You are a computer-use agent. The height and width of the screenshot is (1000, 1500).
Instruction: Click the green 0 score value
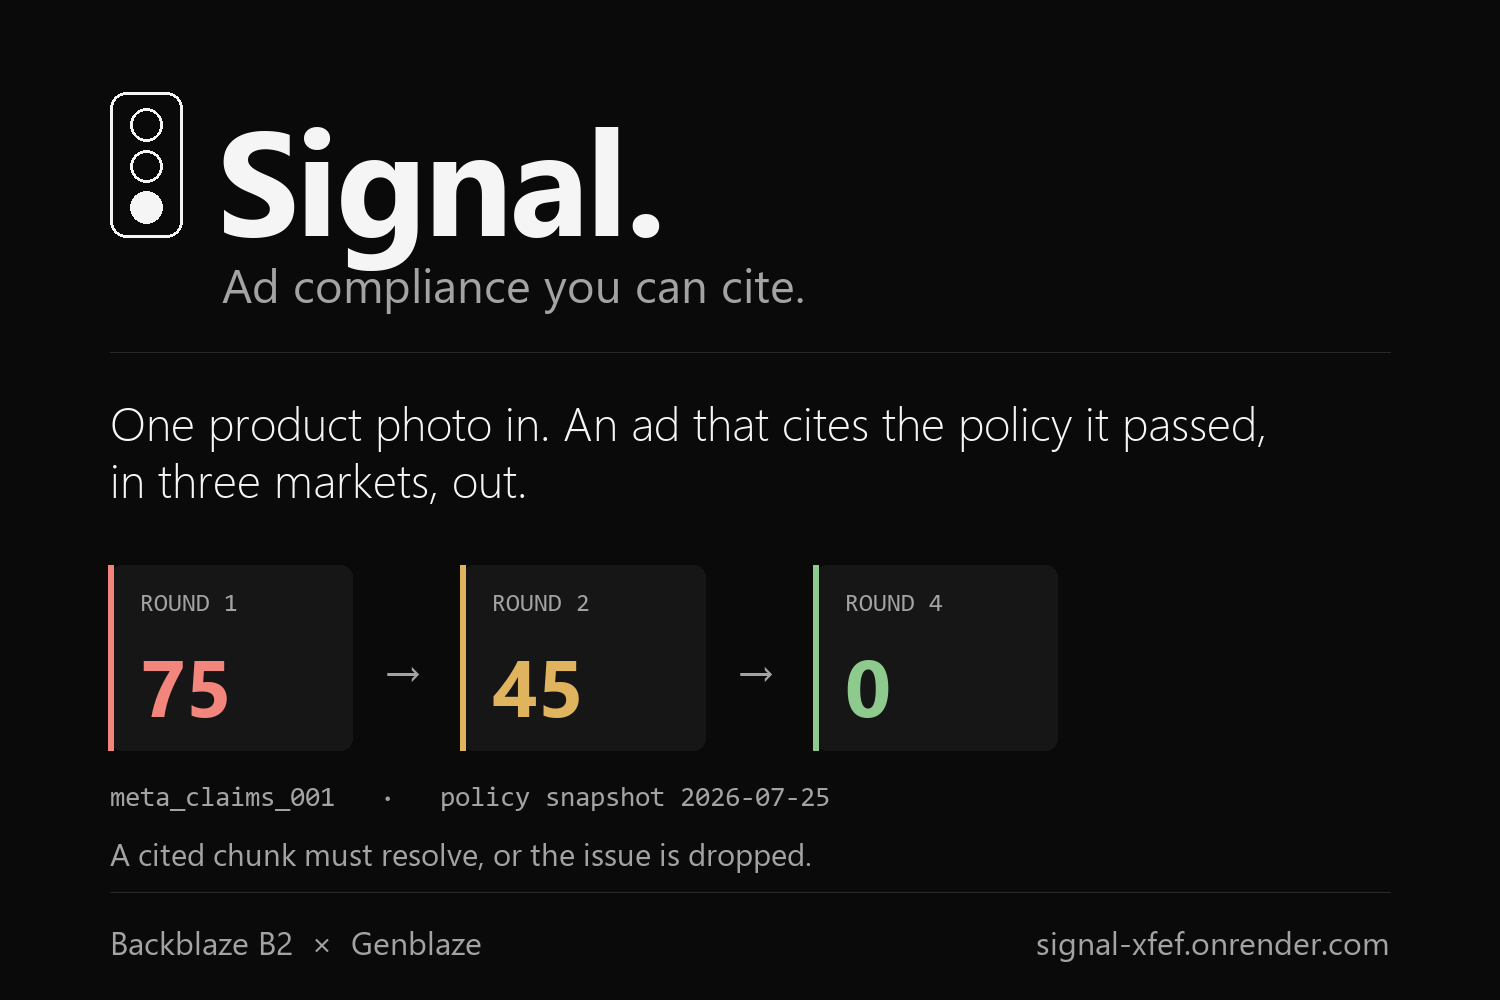868,689
